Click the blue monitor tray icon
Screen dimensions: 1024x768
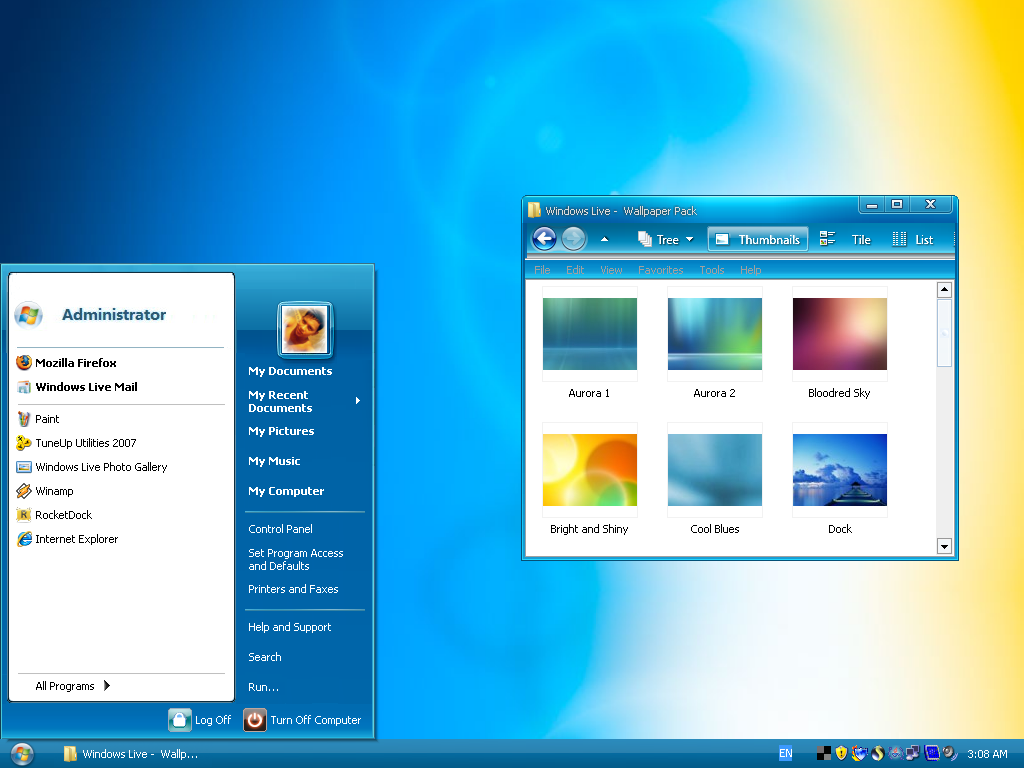click(x=932, y=753)
